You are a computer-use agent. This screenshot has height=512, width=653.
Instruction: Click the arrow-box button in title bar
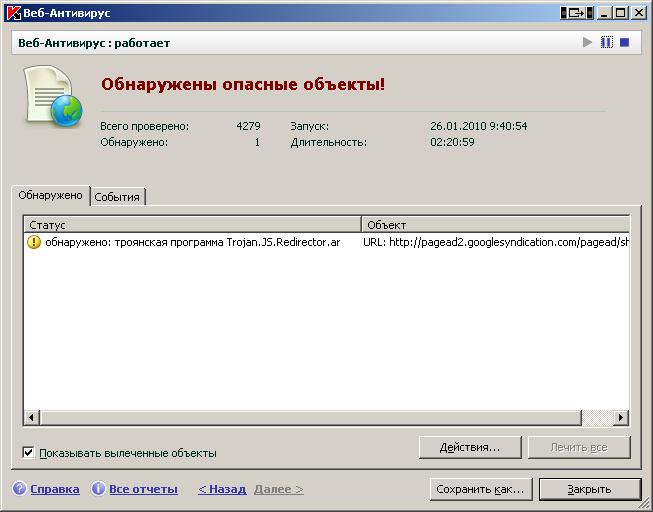(576, 13)
